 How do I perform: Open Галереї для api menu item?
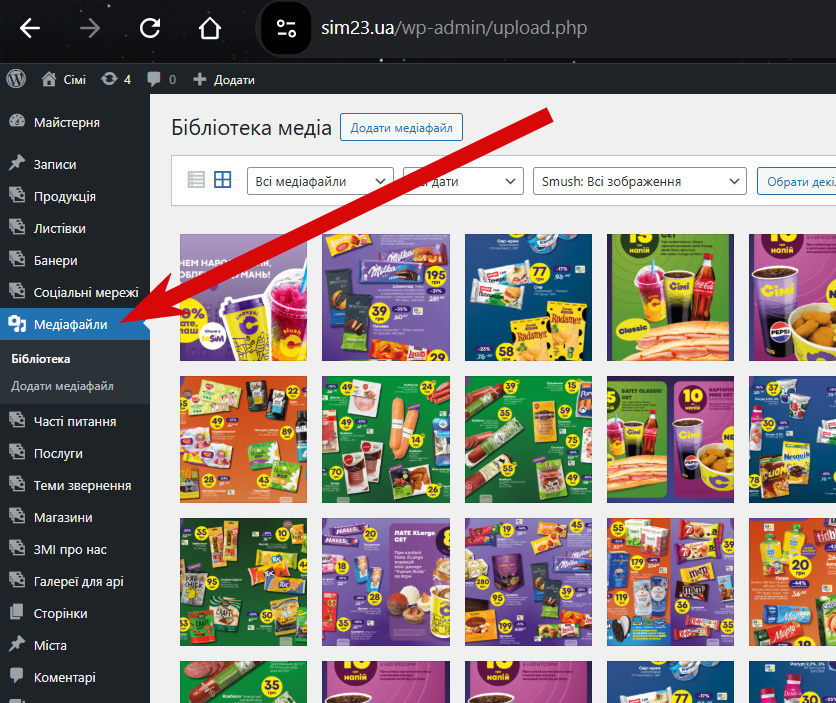[x=78, y=581]
